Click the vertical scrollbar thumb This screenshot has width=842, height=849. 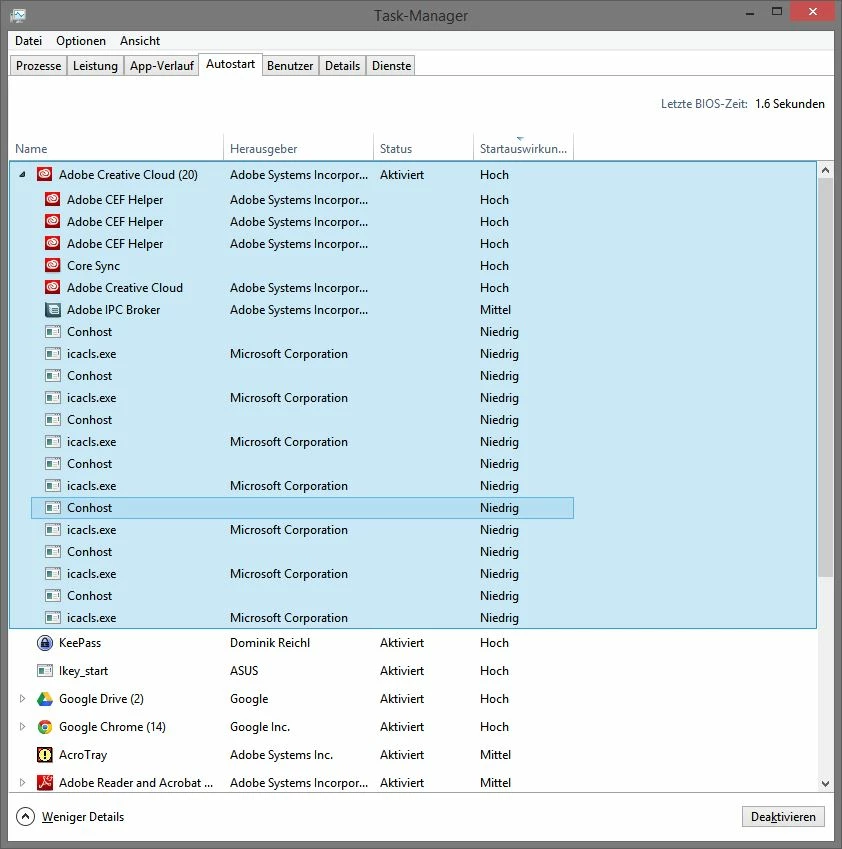pyautogui.click(x=825, y=377)
